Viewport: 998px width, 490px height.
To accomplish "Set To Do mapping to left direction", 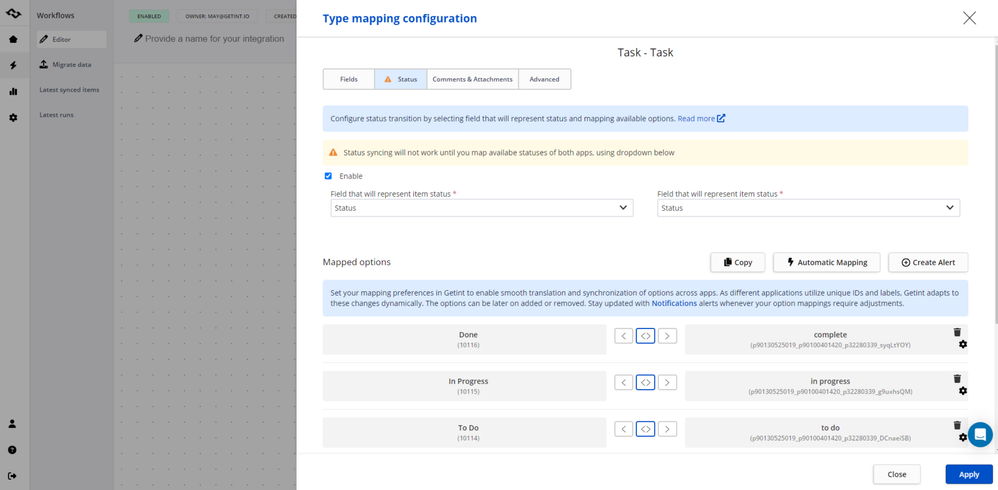I will pos(623,429).
